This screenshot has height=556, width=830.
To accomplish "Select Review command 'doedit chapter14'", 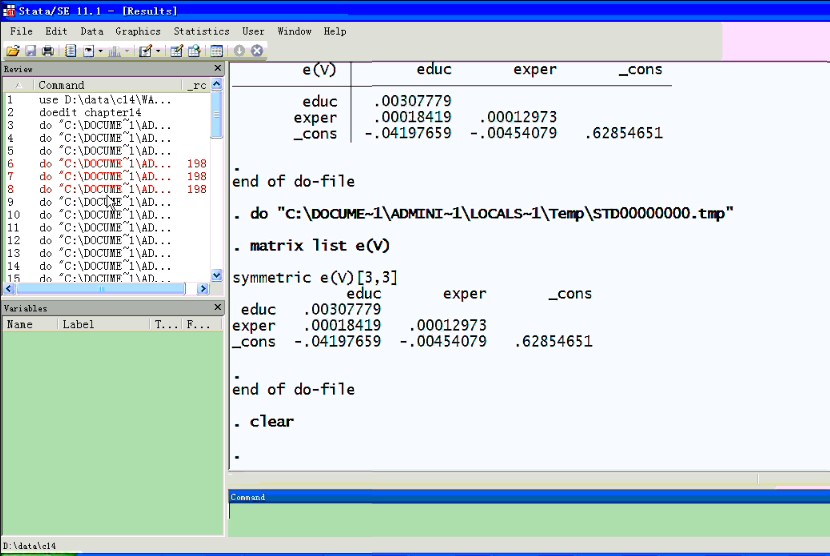I will coord(106,112).
